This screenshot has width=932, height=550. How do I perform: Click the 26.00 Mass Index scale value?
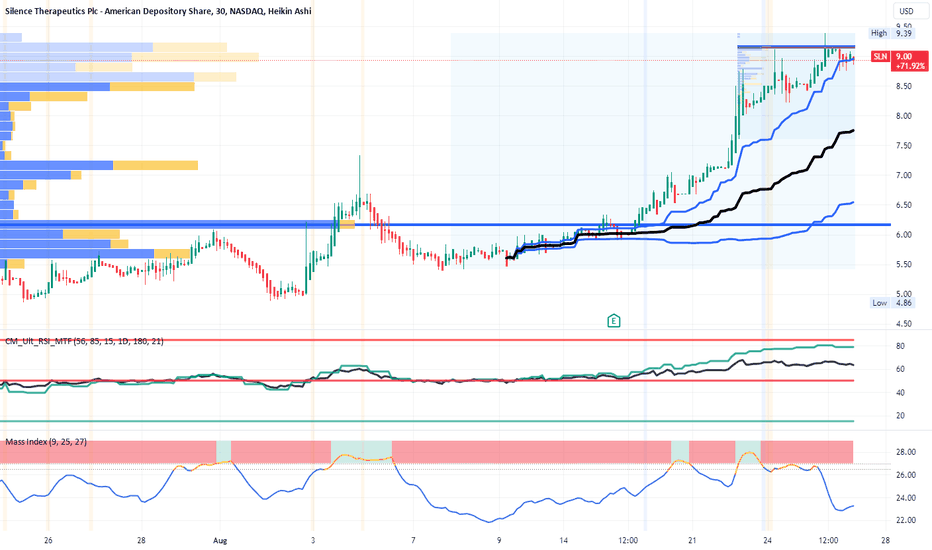point(906,475)
